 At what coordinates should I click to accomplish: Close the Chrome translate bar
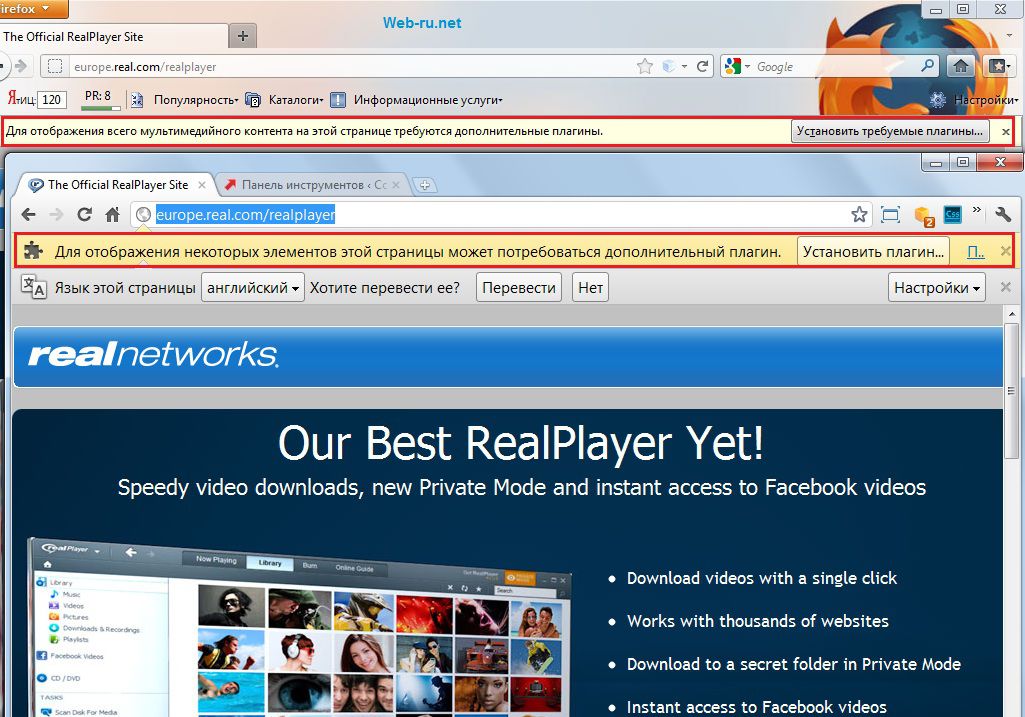pyautogui.click(x=1005, y=287)
